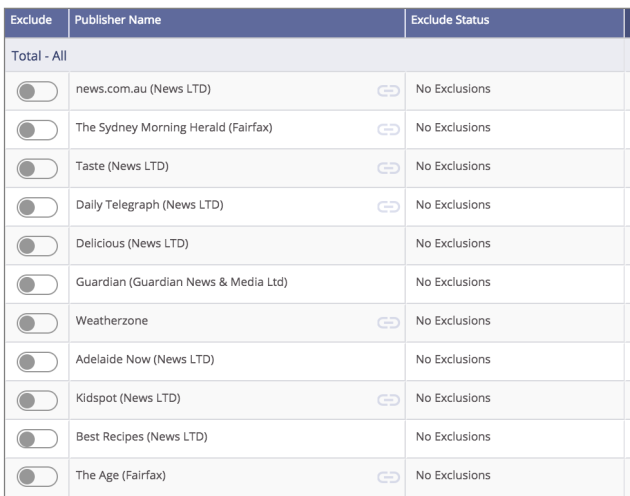Select publisher name Adelaide Now (News LTD)
The width and height of the screenshot is (630, 496).
click(x=145, y=359)
